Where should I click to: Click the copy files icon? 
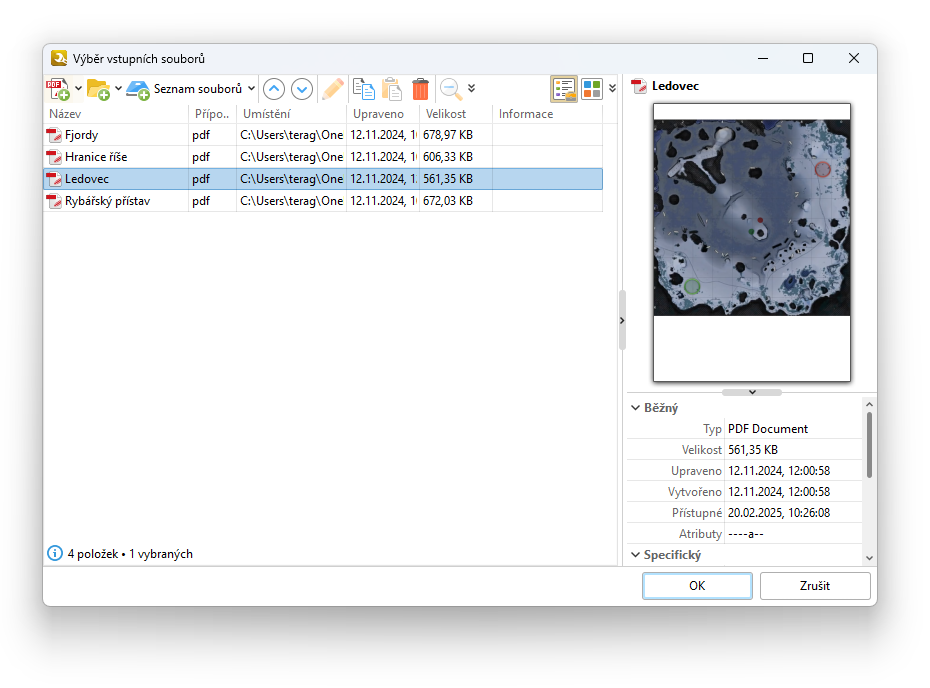click(364, 89)
